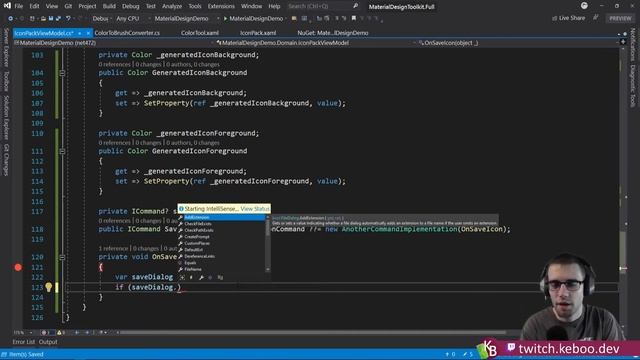Open the Output tab
Screen dimensions: 640x360
[48, 342]
